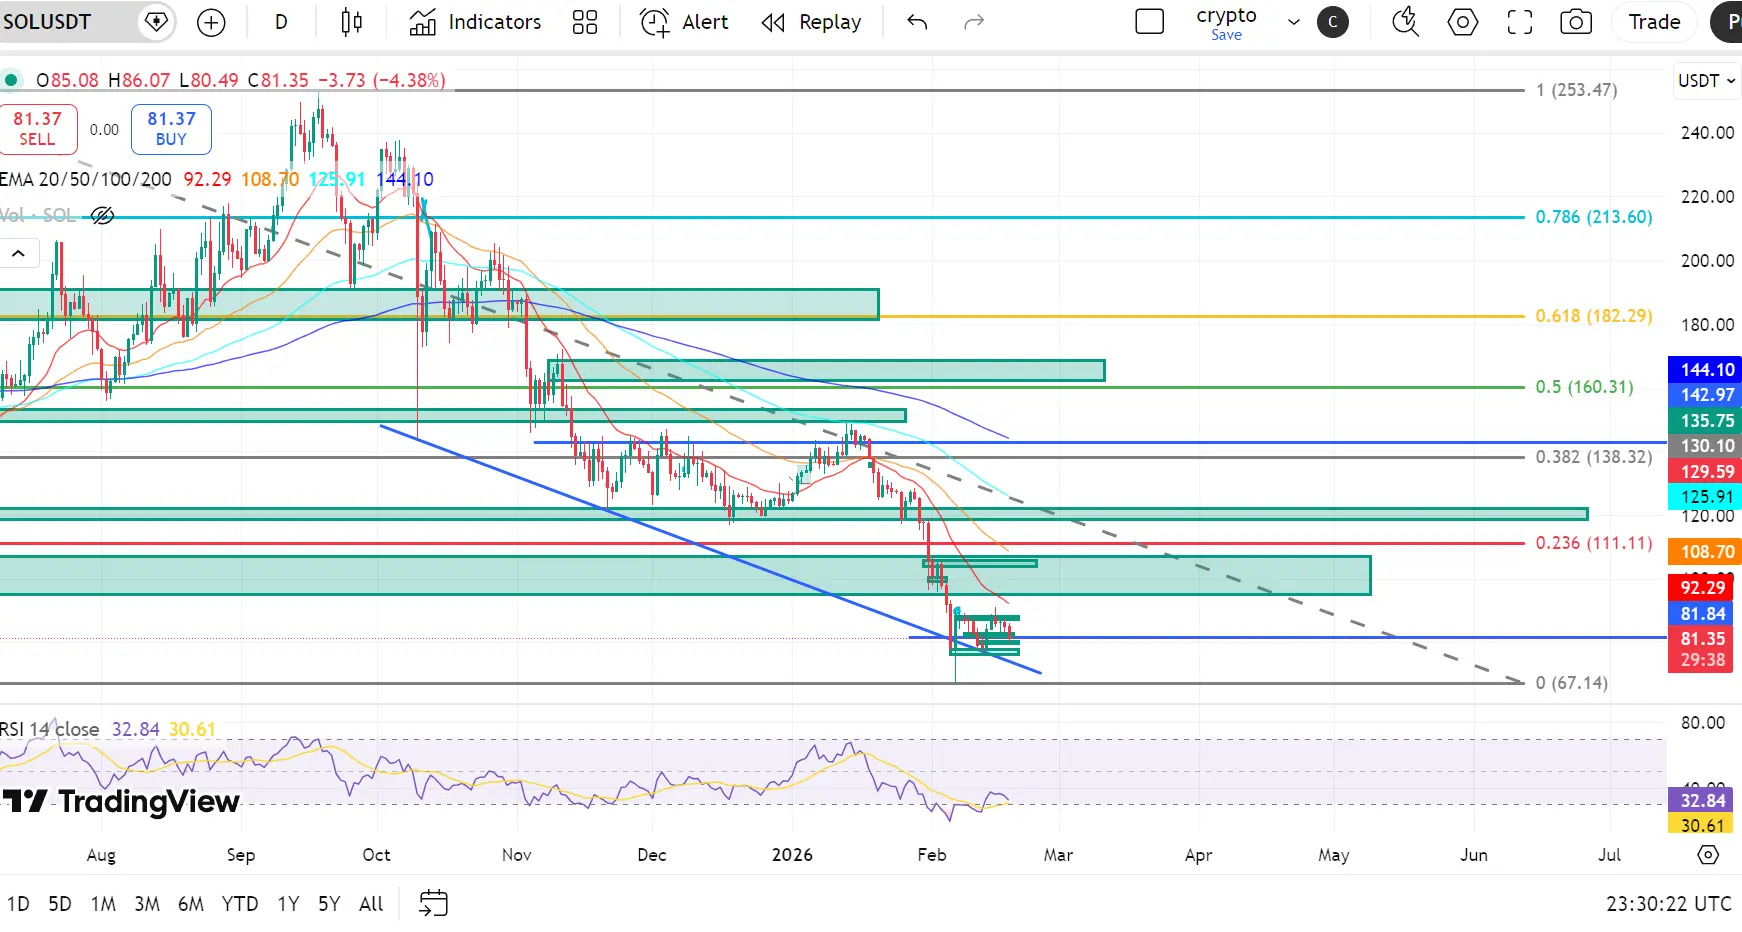Image resolution: width=1742 pixels, height=932 pixels.
Task: Open quick search lightning icon
Action: point(1405,22)
